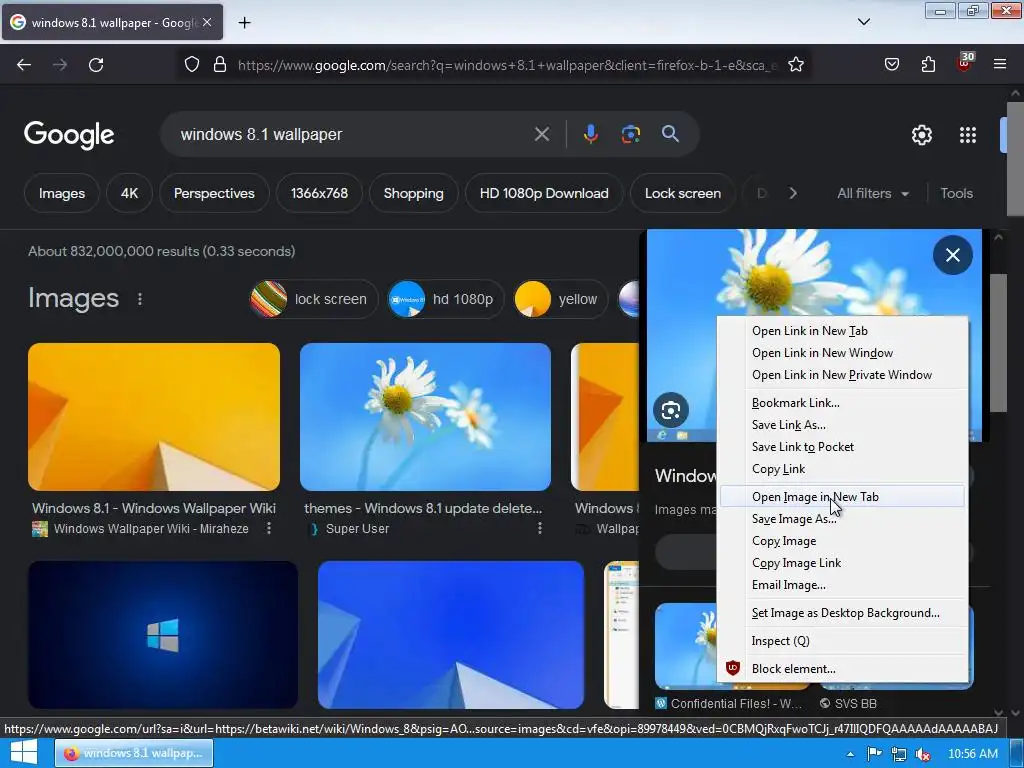Open a new browser tab
This screenshot has height=768, width=1024.
244,23
